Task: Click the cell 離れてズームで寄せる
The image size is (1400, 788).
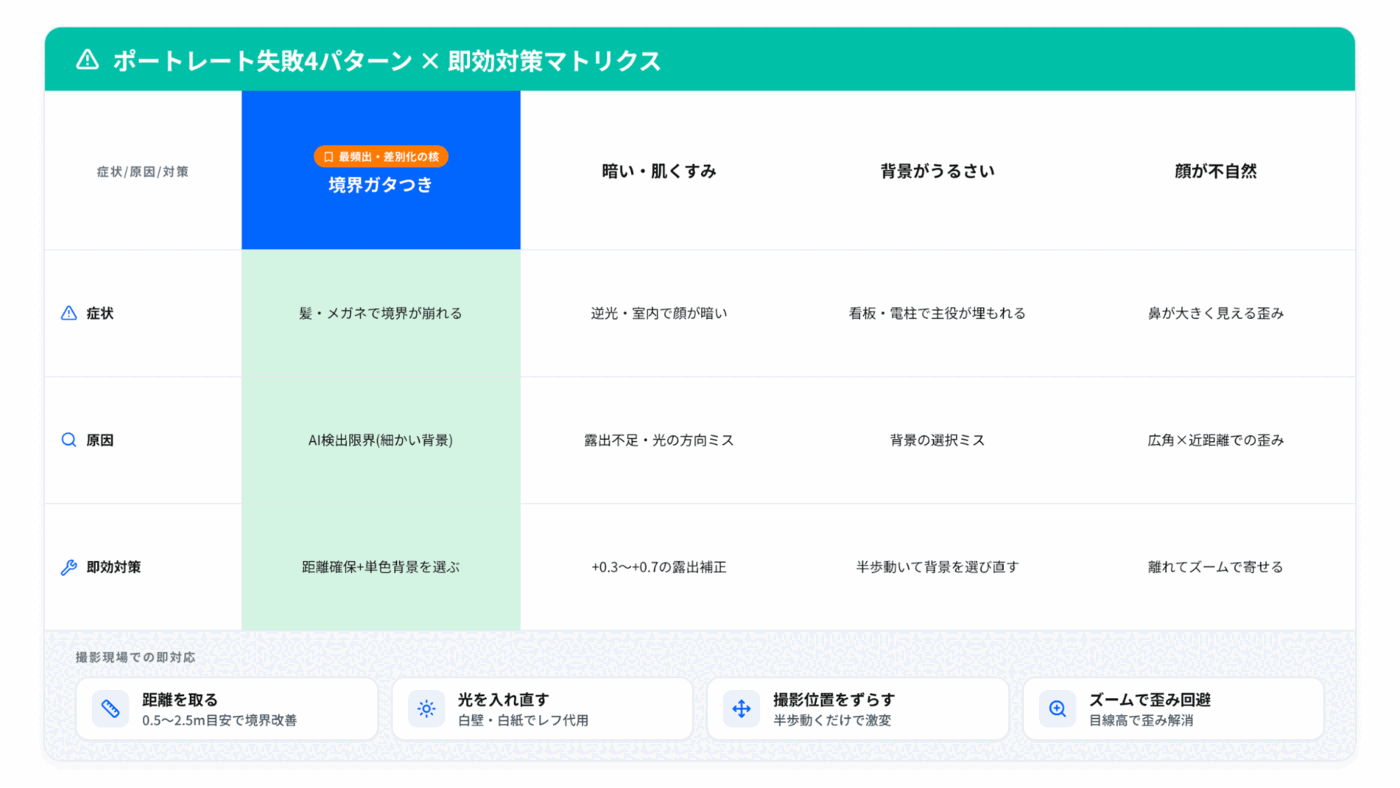Action: tap(1216, 567)
